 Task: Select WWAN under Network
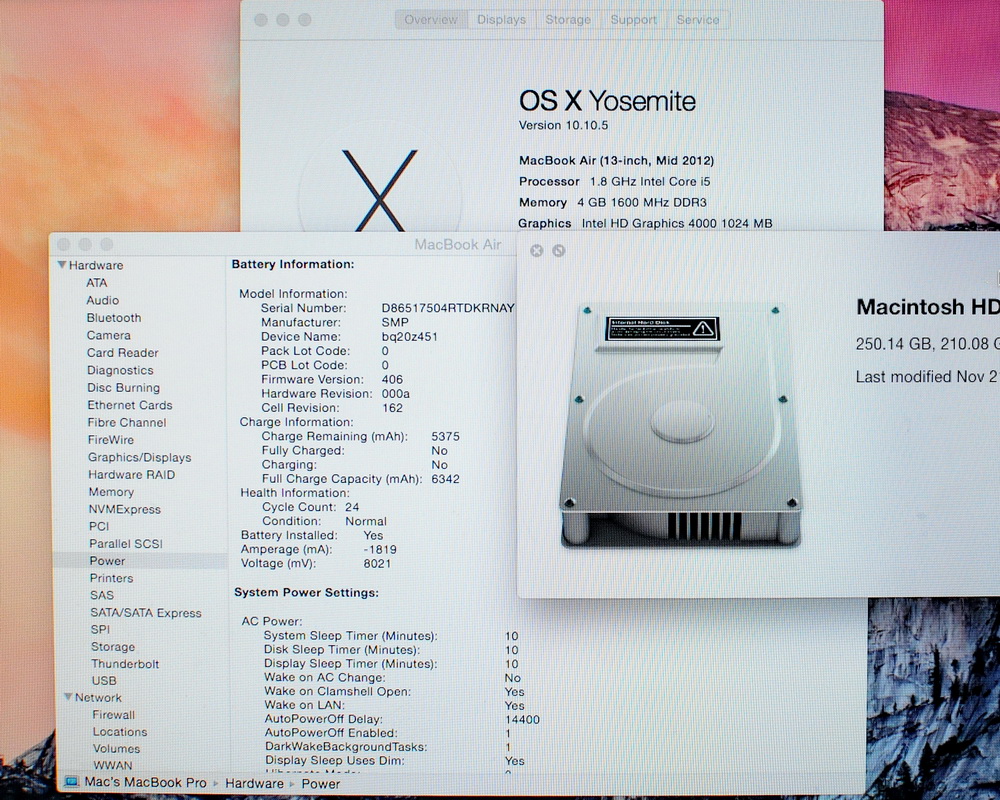pyautogui.click(x=113, y=765)
